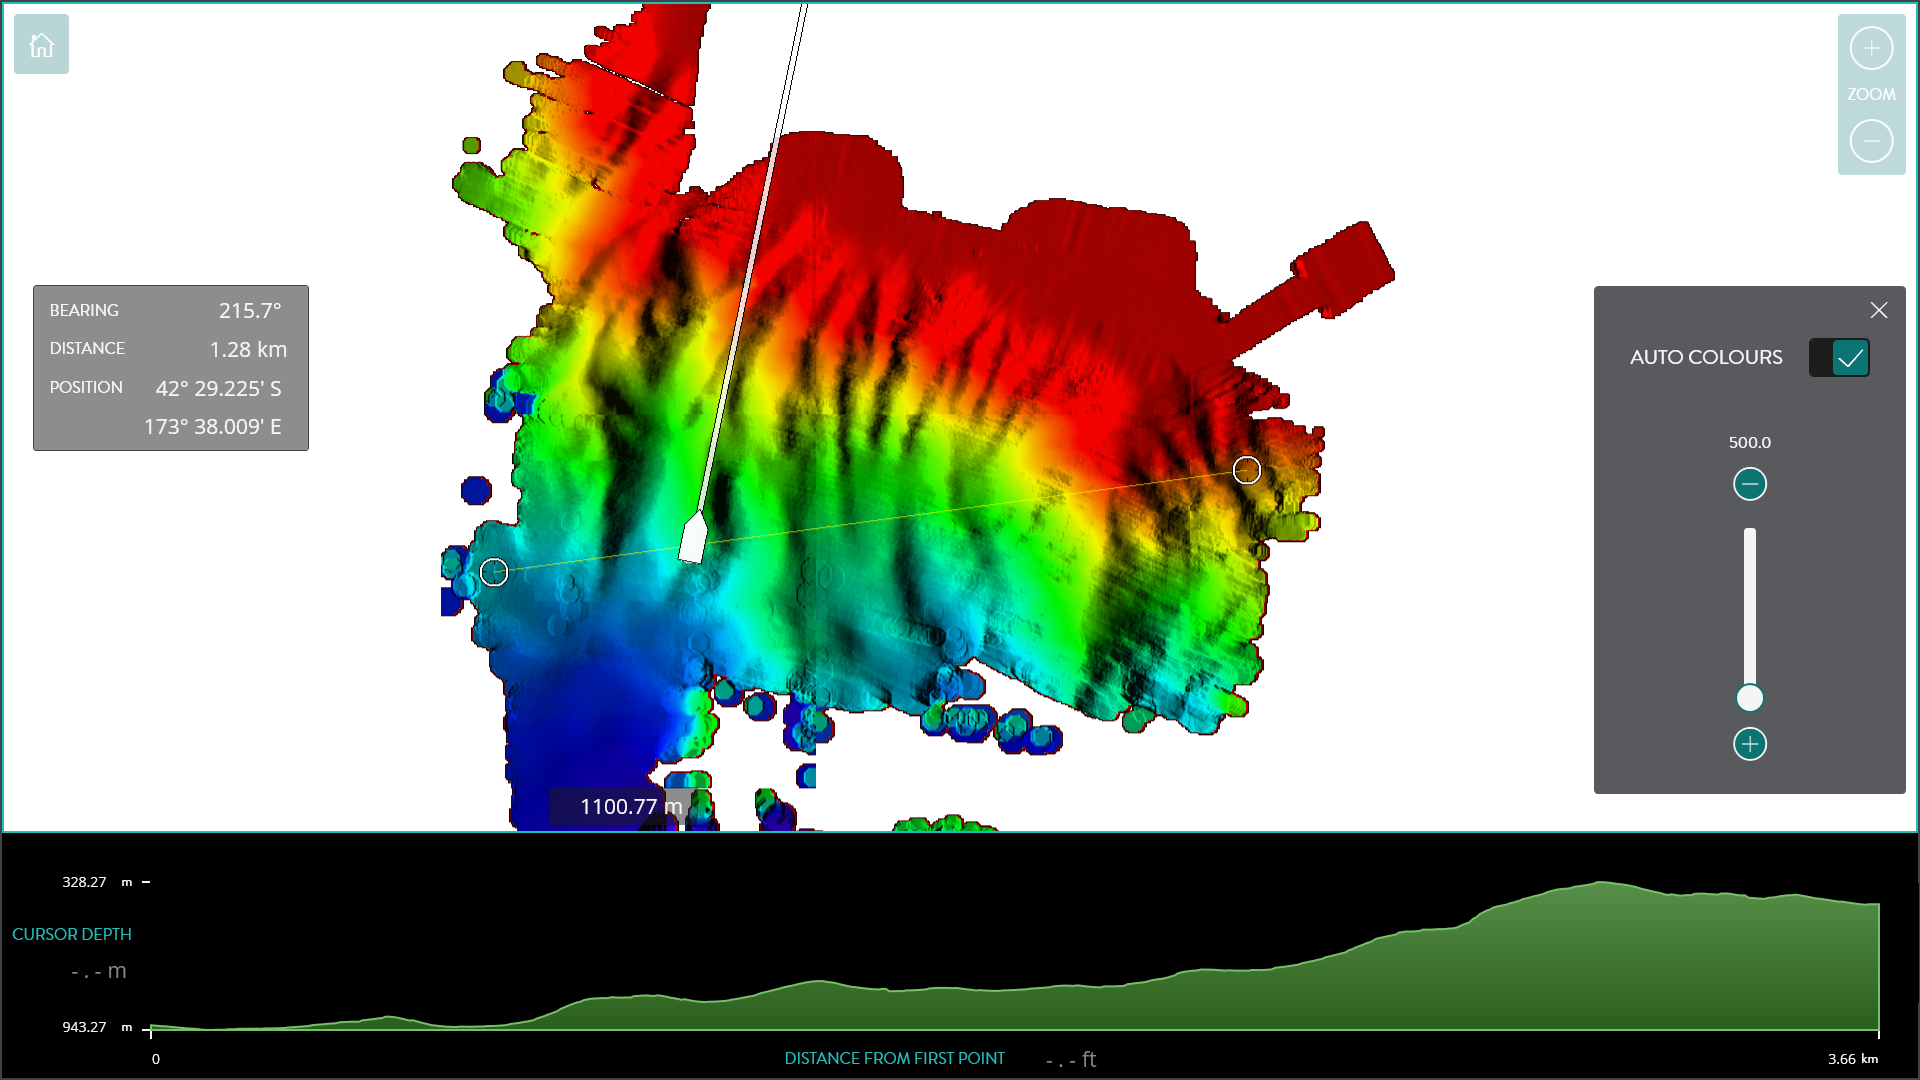Click the Auto Colours label

[x=1706, y=357]
